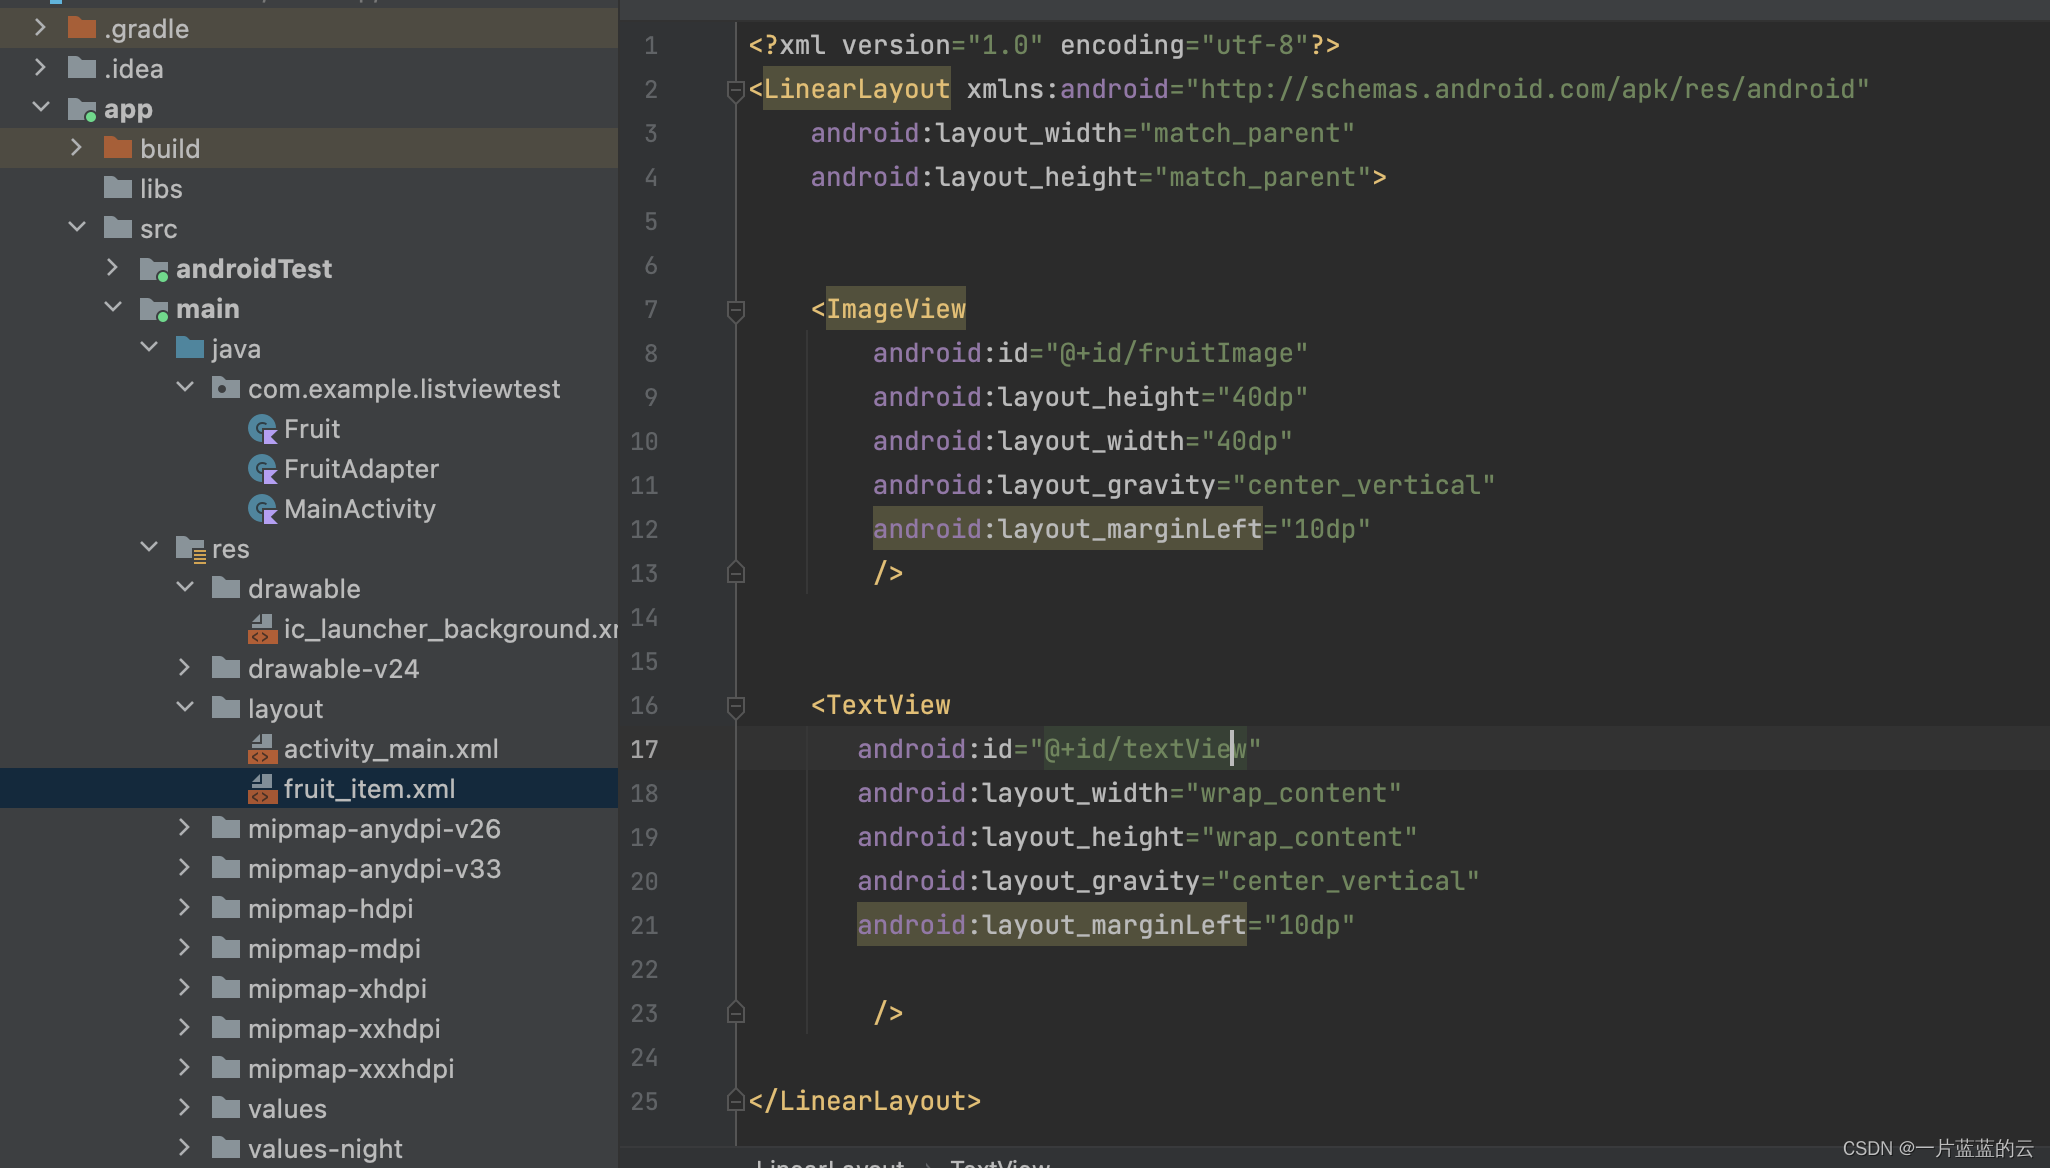Open the FruitAdapter class

(x=360, y=469)
